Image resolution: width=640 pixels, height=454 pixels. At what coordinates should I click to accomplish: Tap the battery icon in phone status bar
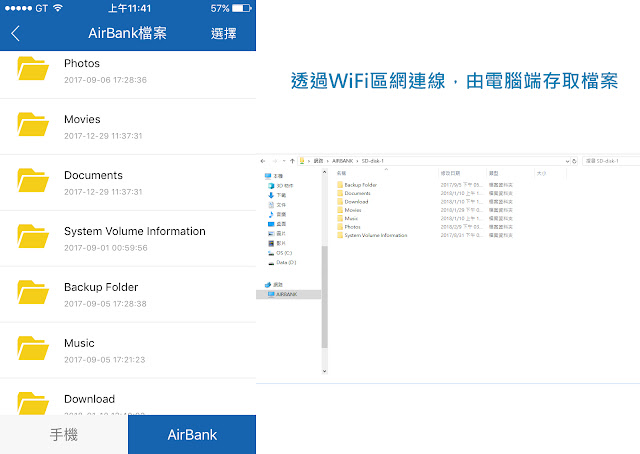(242, 8)
